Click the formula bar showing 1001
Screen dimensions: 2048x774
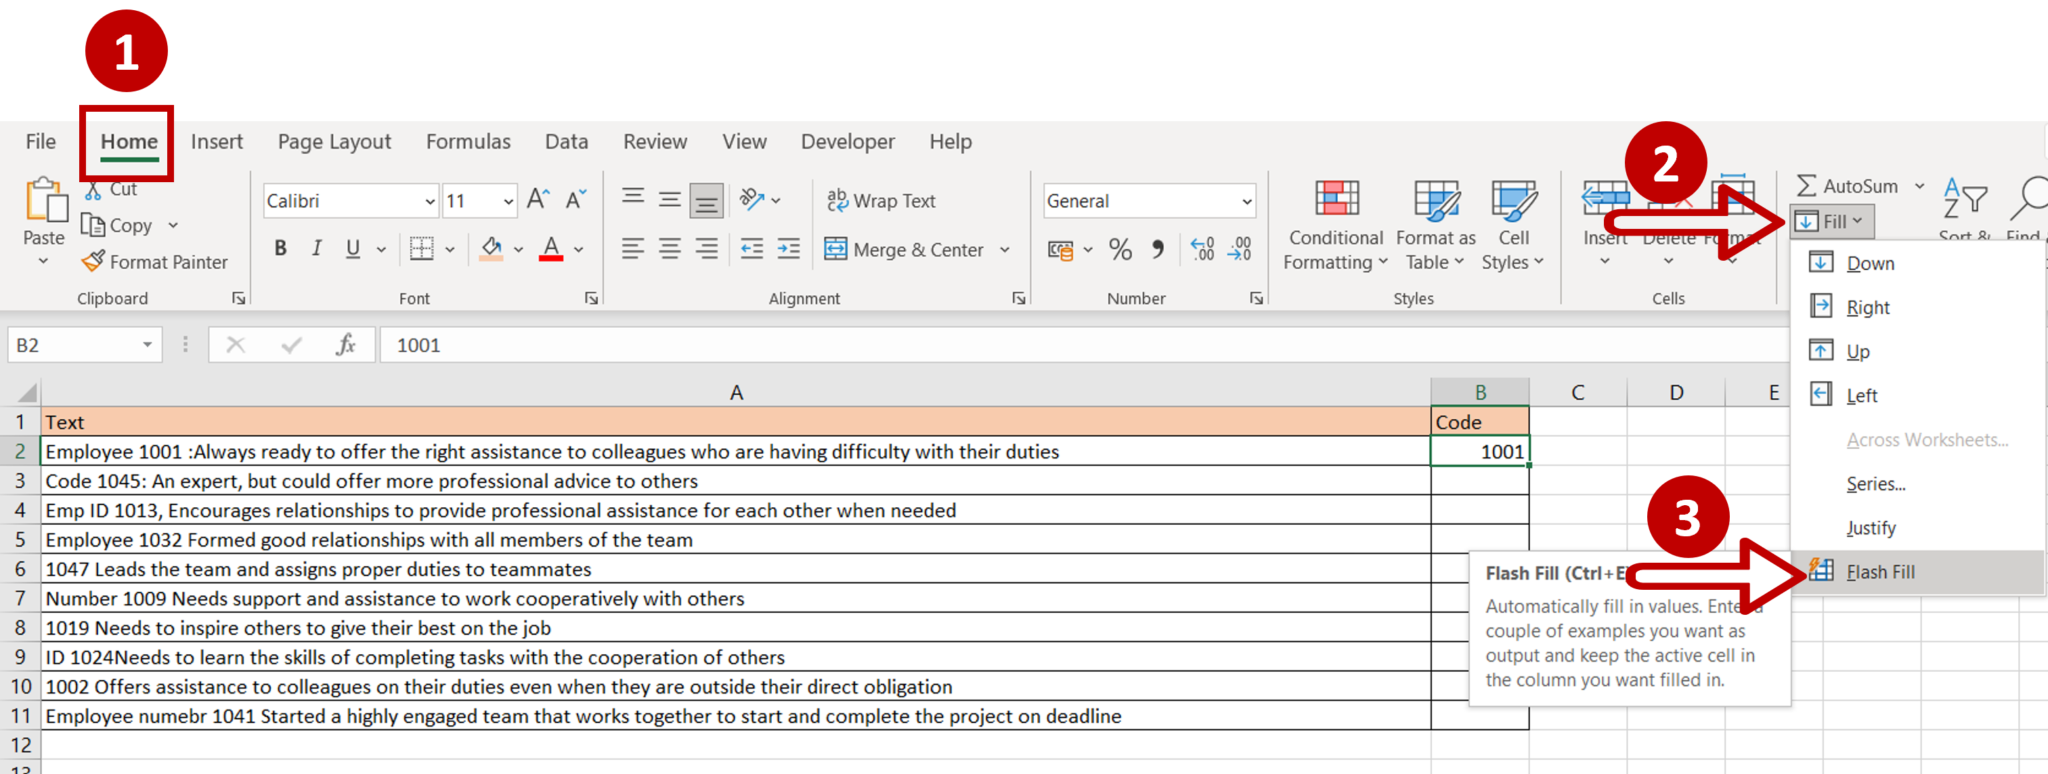point(1083,345)
